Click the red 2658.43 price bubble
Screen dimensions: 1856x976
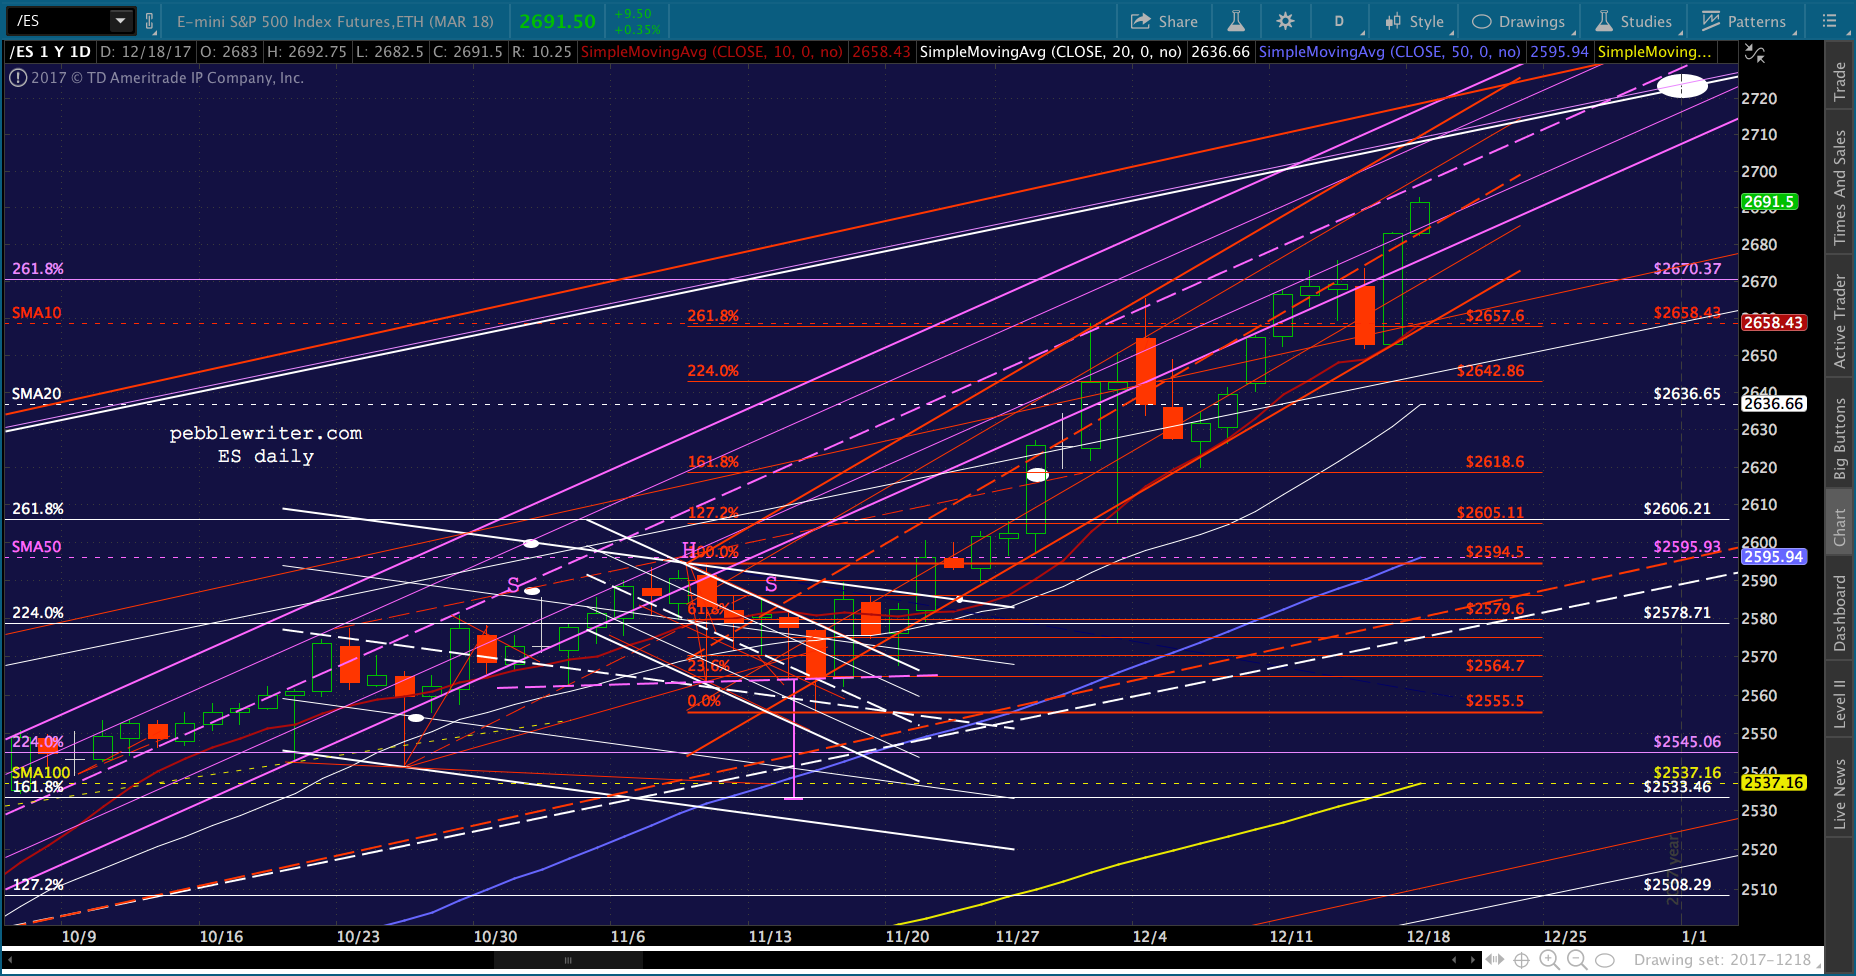(1774, 322)
